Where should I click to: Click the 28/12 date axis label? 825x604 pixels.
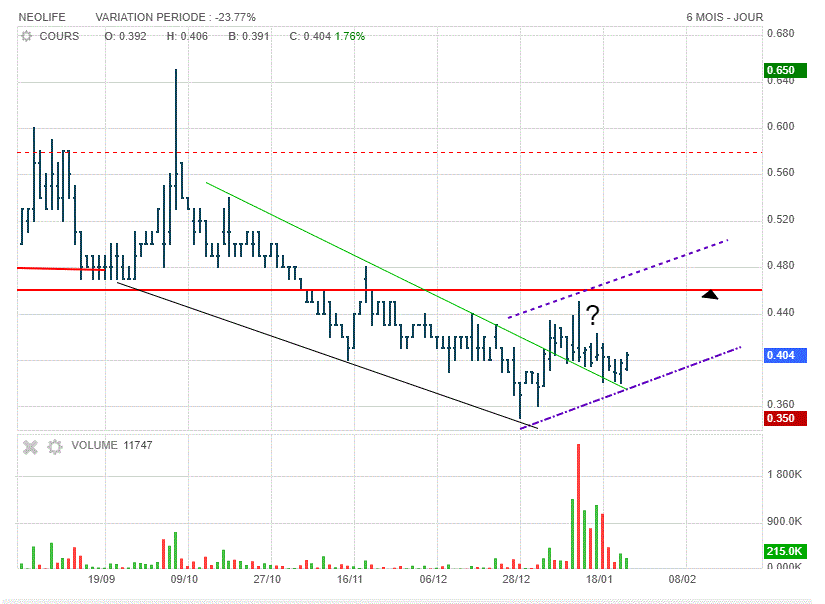click(516, 579)
